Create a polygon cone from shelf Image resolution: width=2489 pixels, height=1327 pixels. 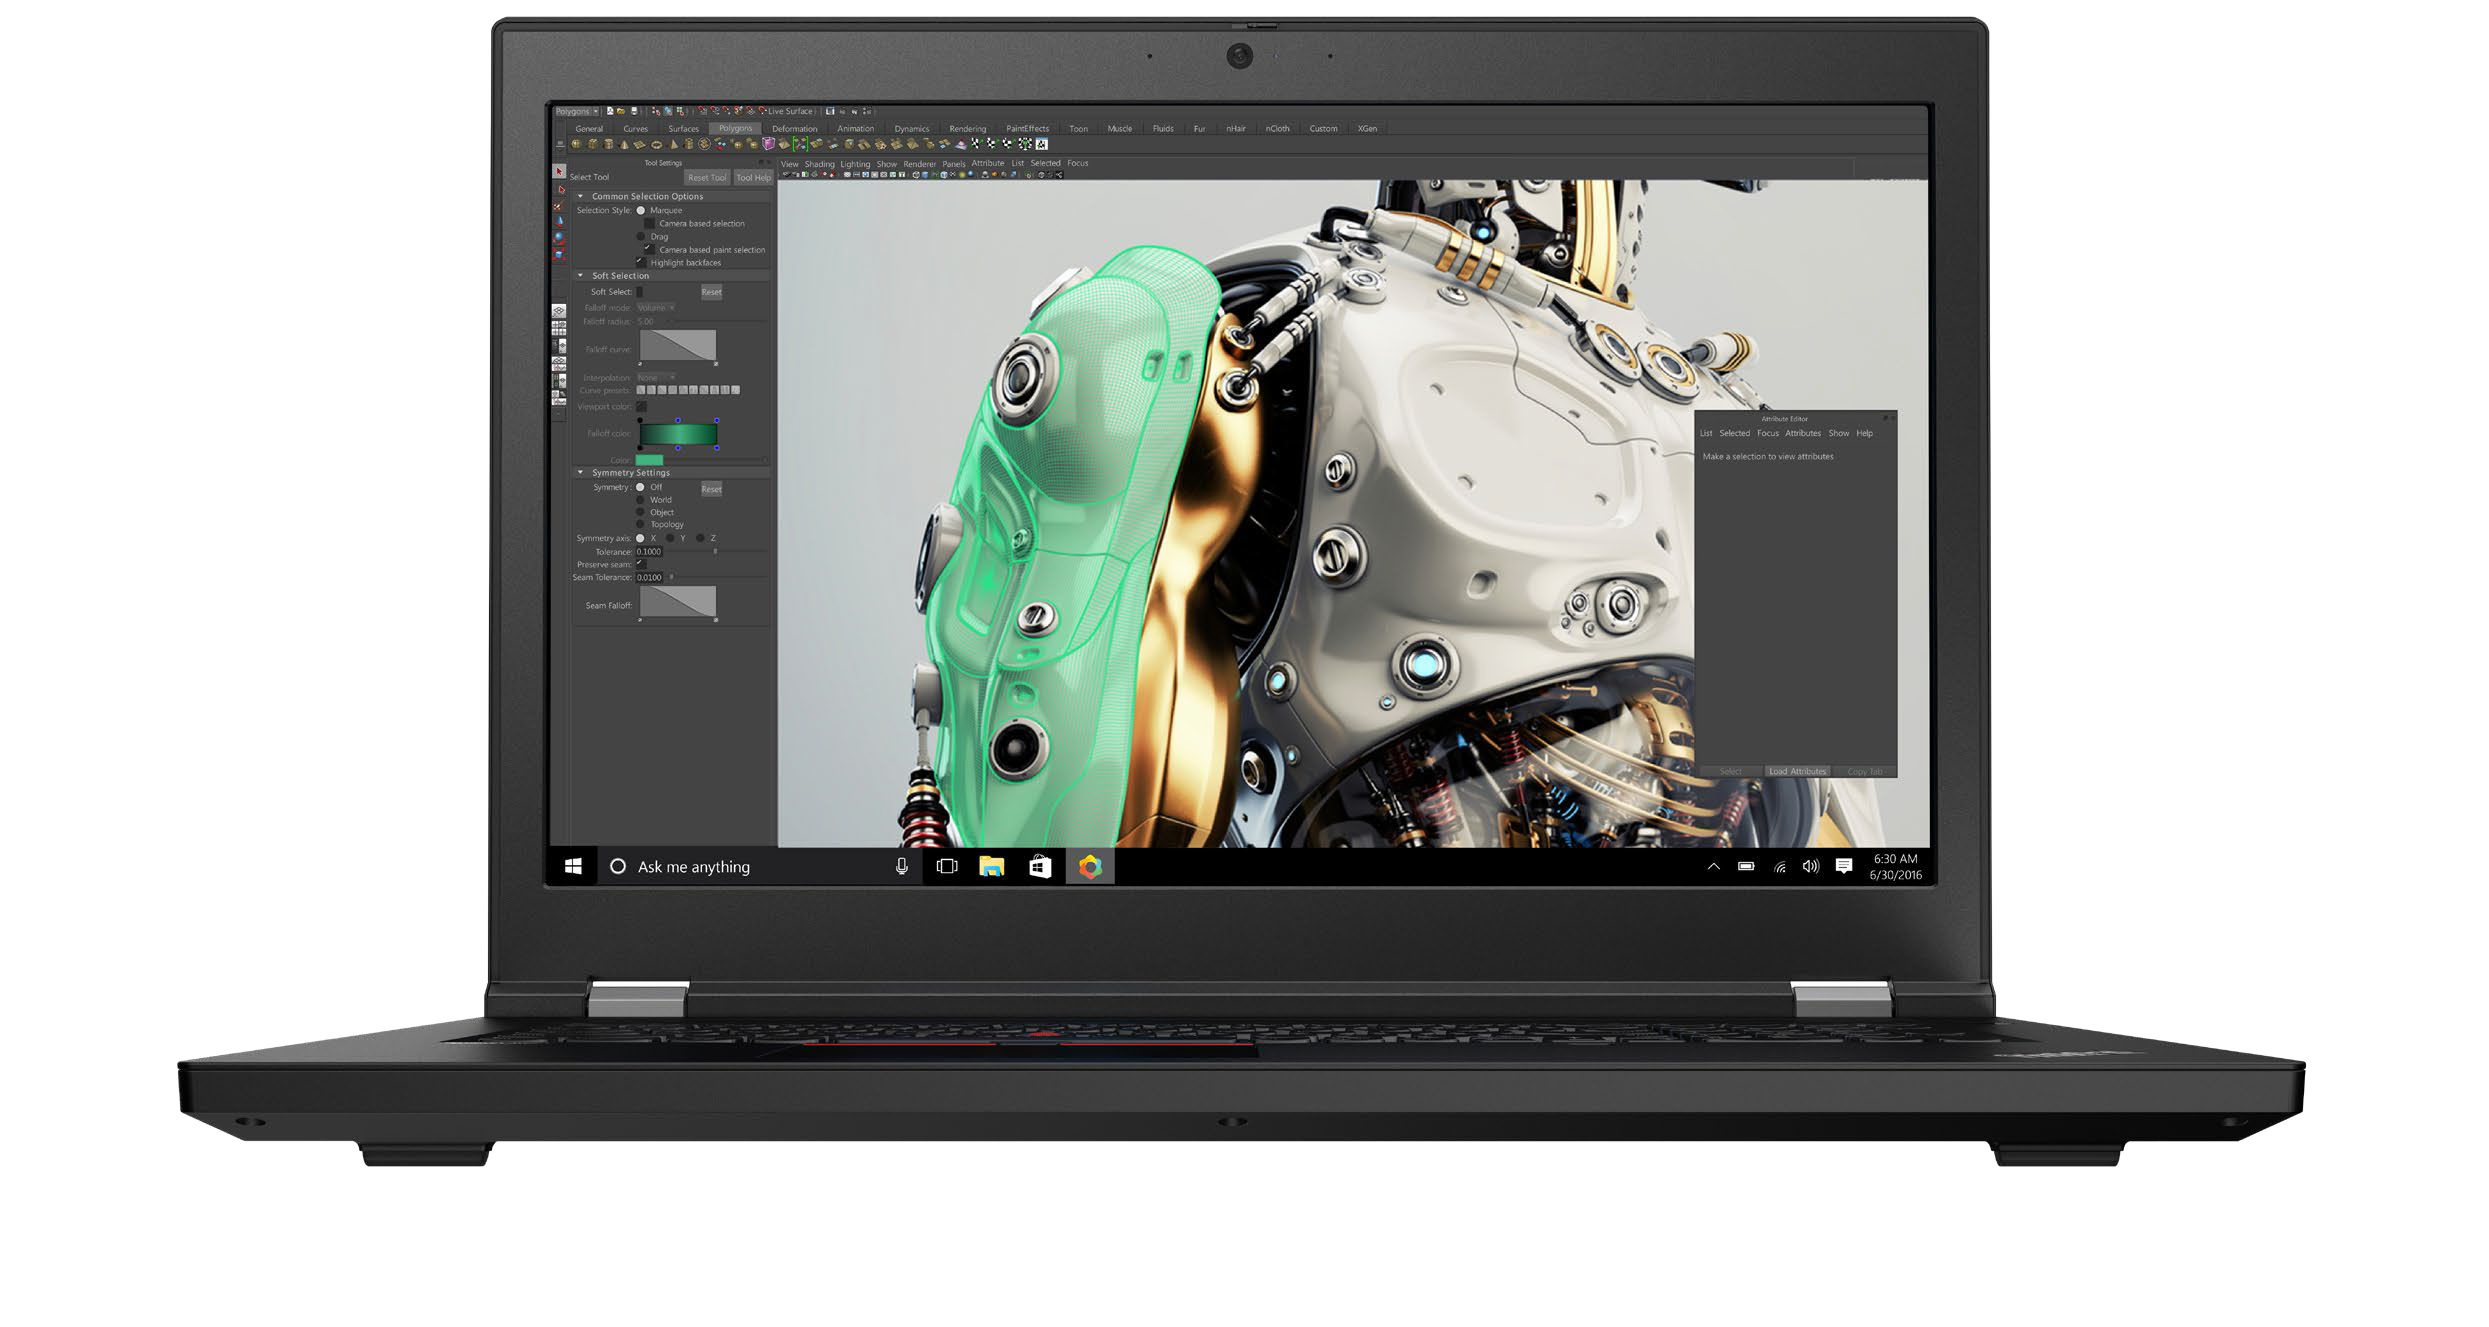point(624,144)
